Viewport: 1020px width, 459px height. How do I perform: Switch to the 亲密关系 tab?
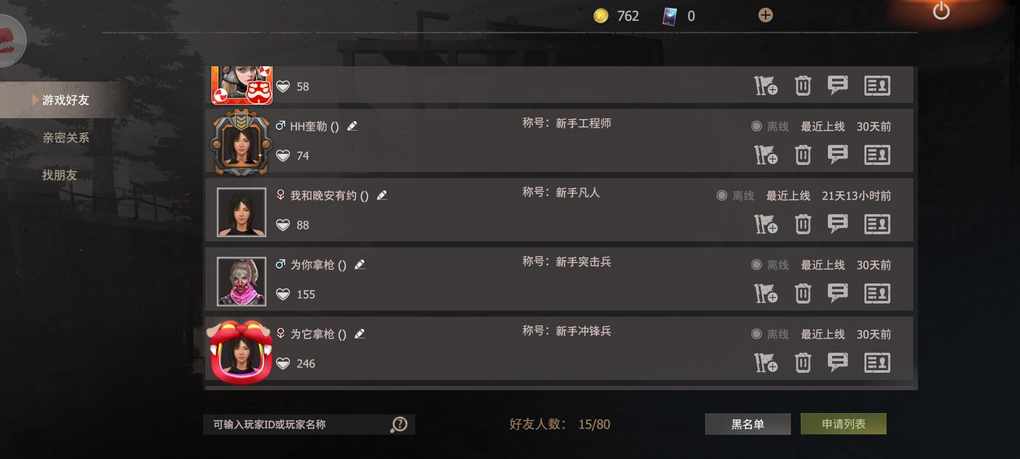(65, 138)
